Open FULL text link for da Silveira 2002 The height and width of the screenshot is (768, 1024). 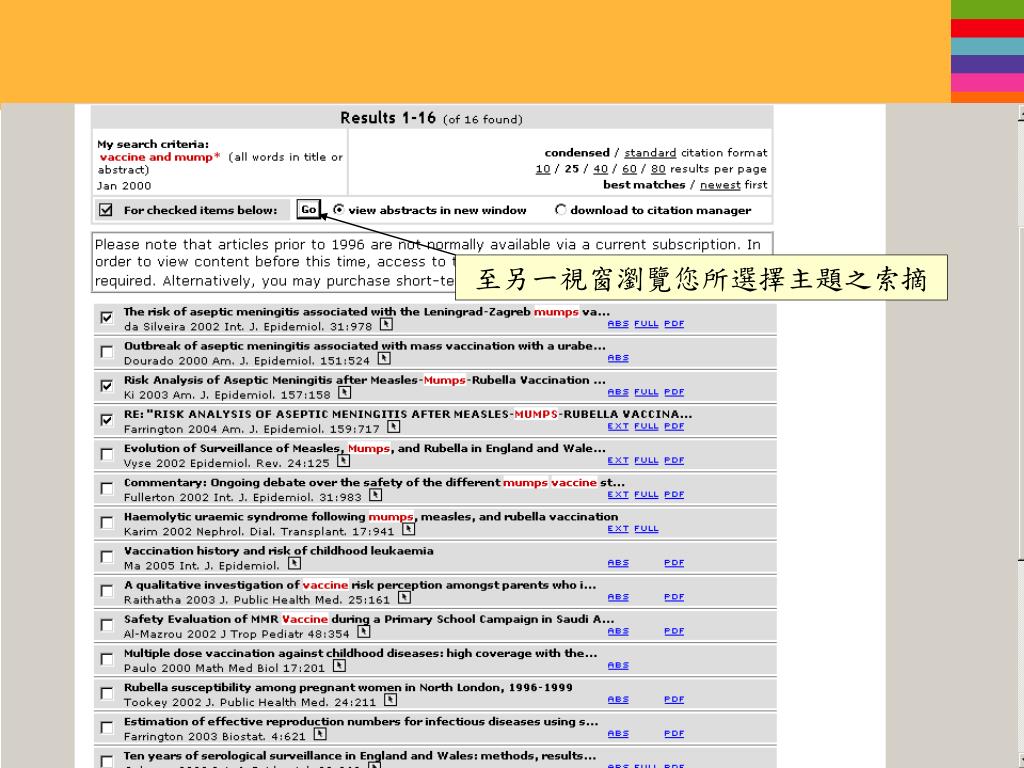[646, 324]
